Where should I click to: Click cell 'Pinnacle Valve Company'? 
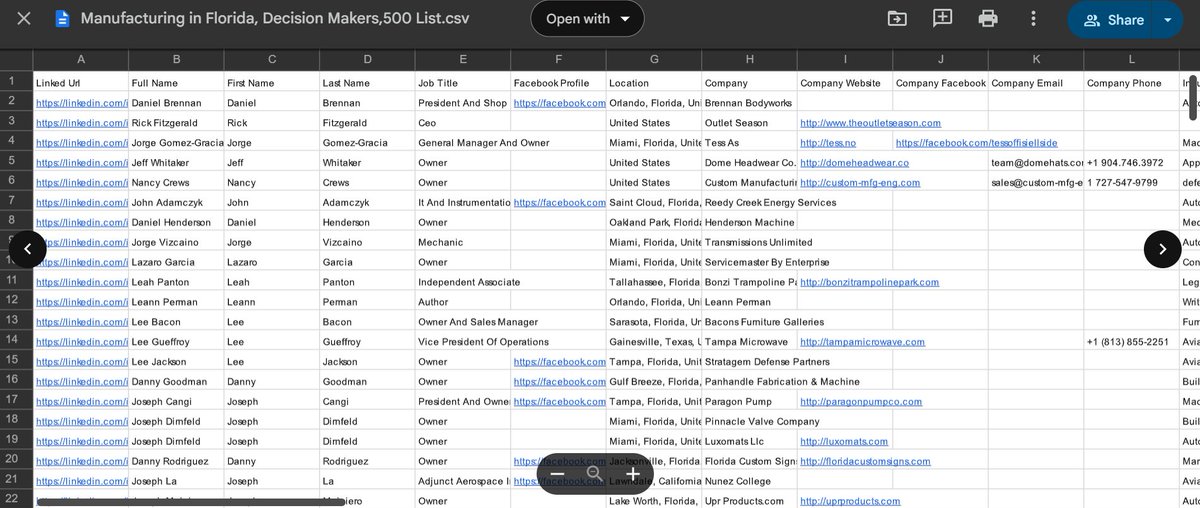coord(762,422)
